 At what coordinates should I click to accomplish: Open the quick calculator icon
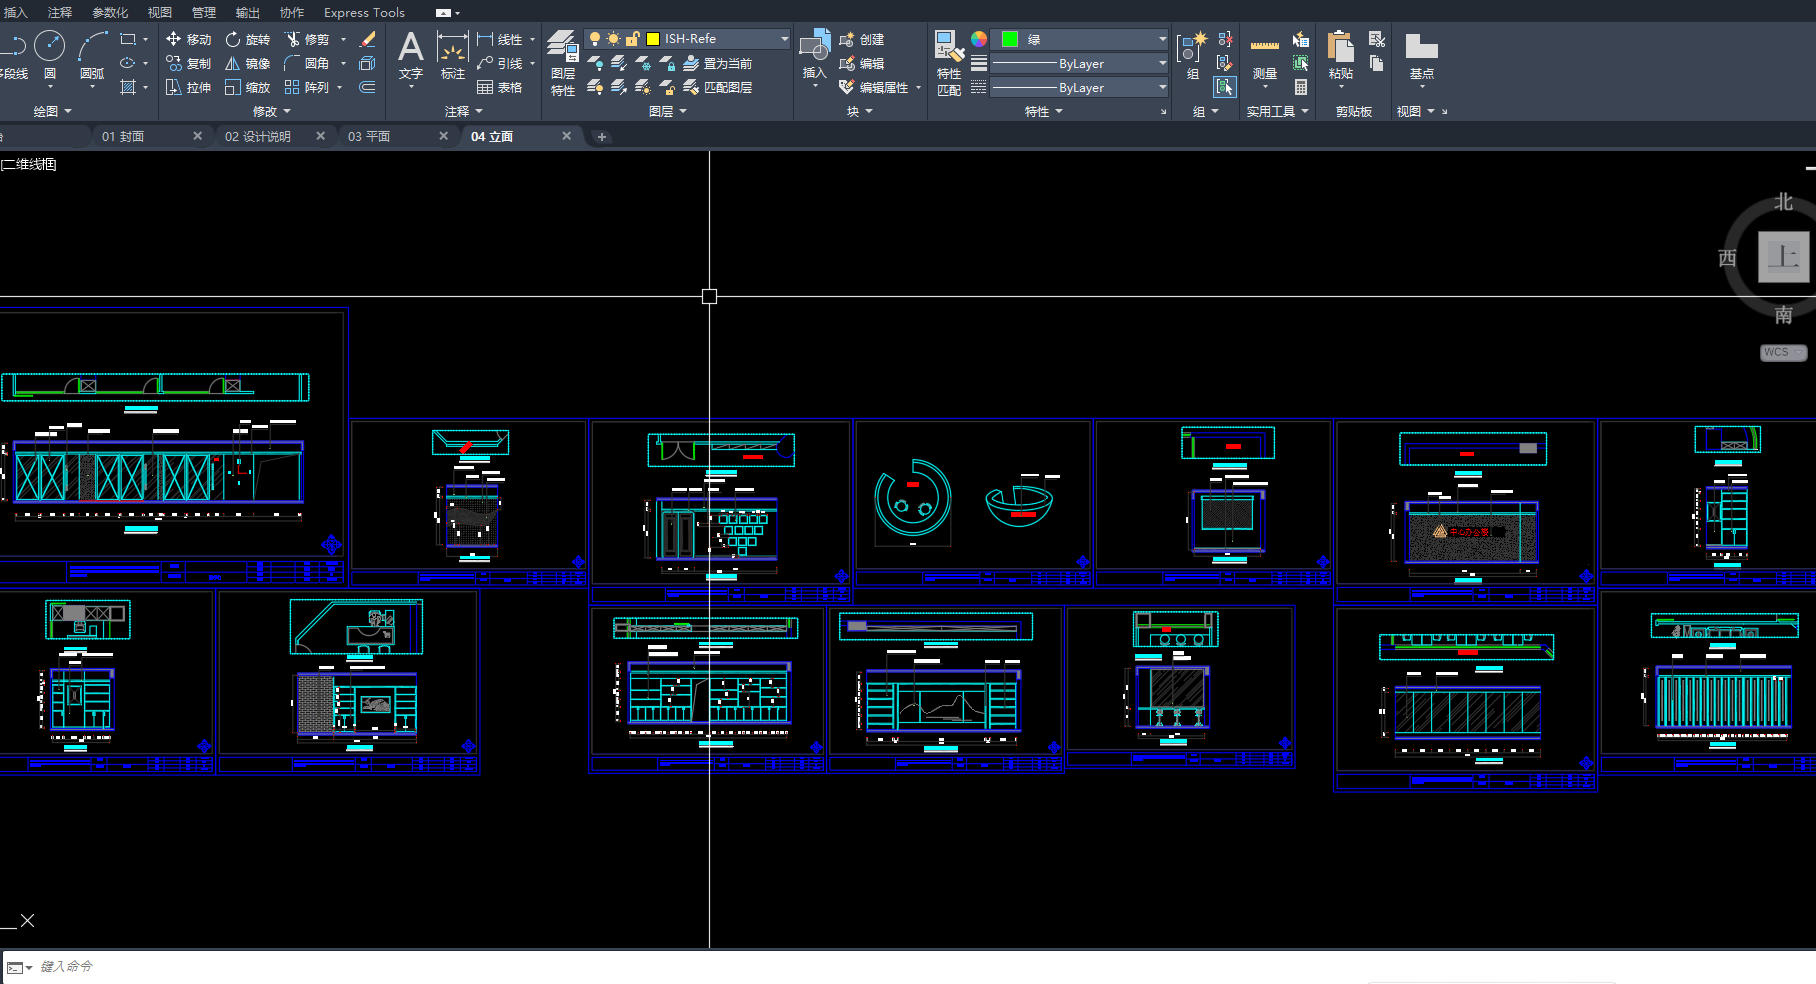coord(1301,87)
